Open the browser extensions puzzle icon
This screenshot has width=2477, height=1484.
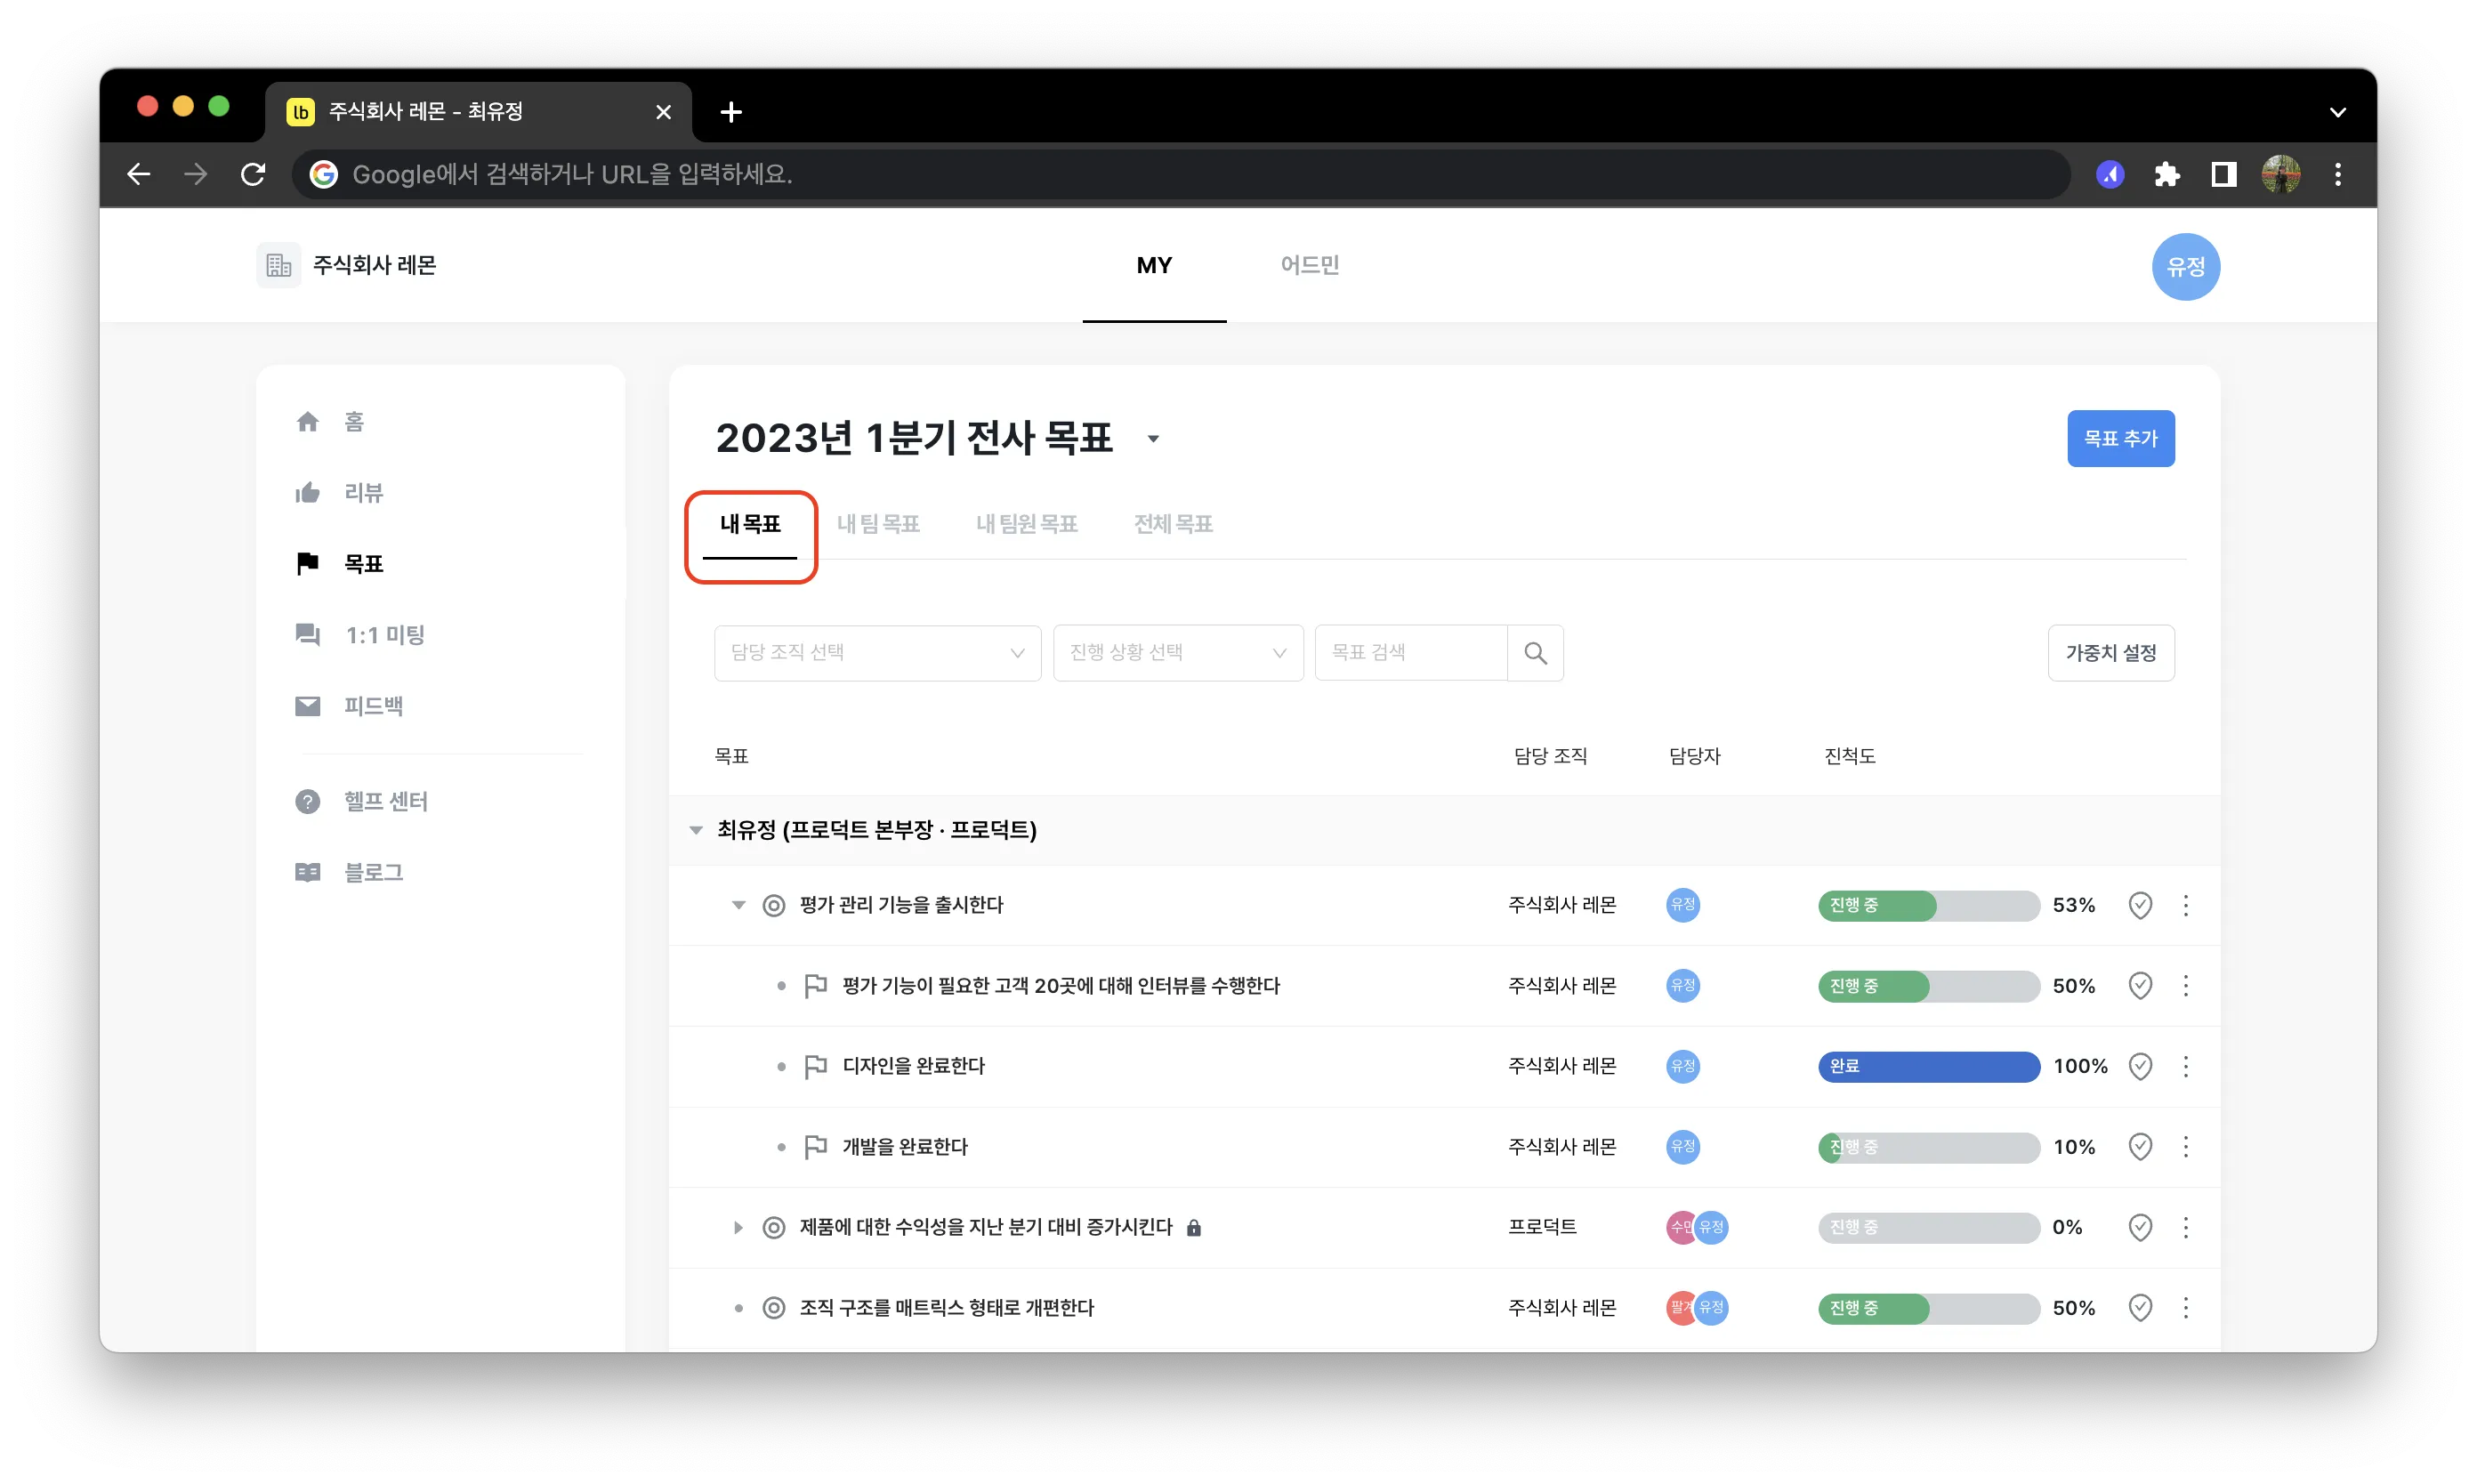pos(2166,174)
